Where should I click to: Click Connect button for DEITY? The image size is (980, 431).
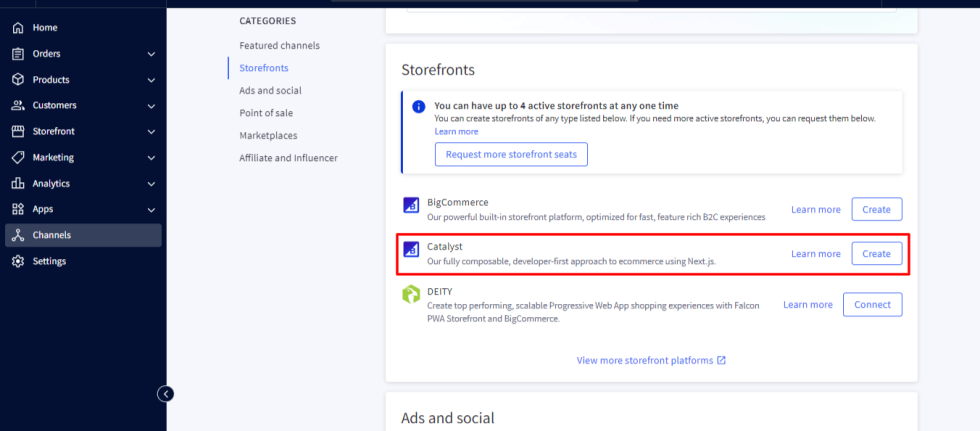[x=872, y=304]
